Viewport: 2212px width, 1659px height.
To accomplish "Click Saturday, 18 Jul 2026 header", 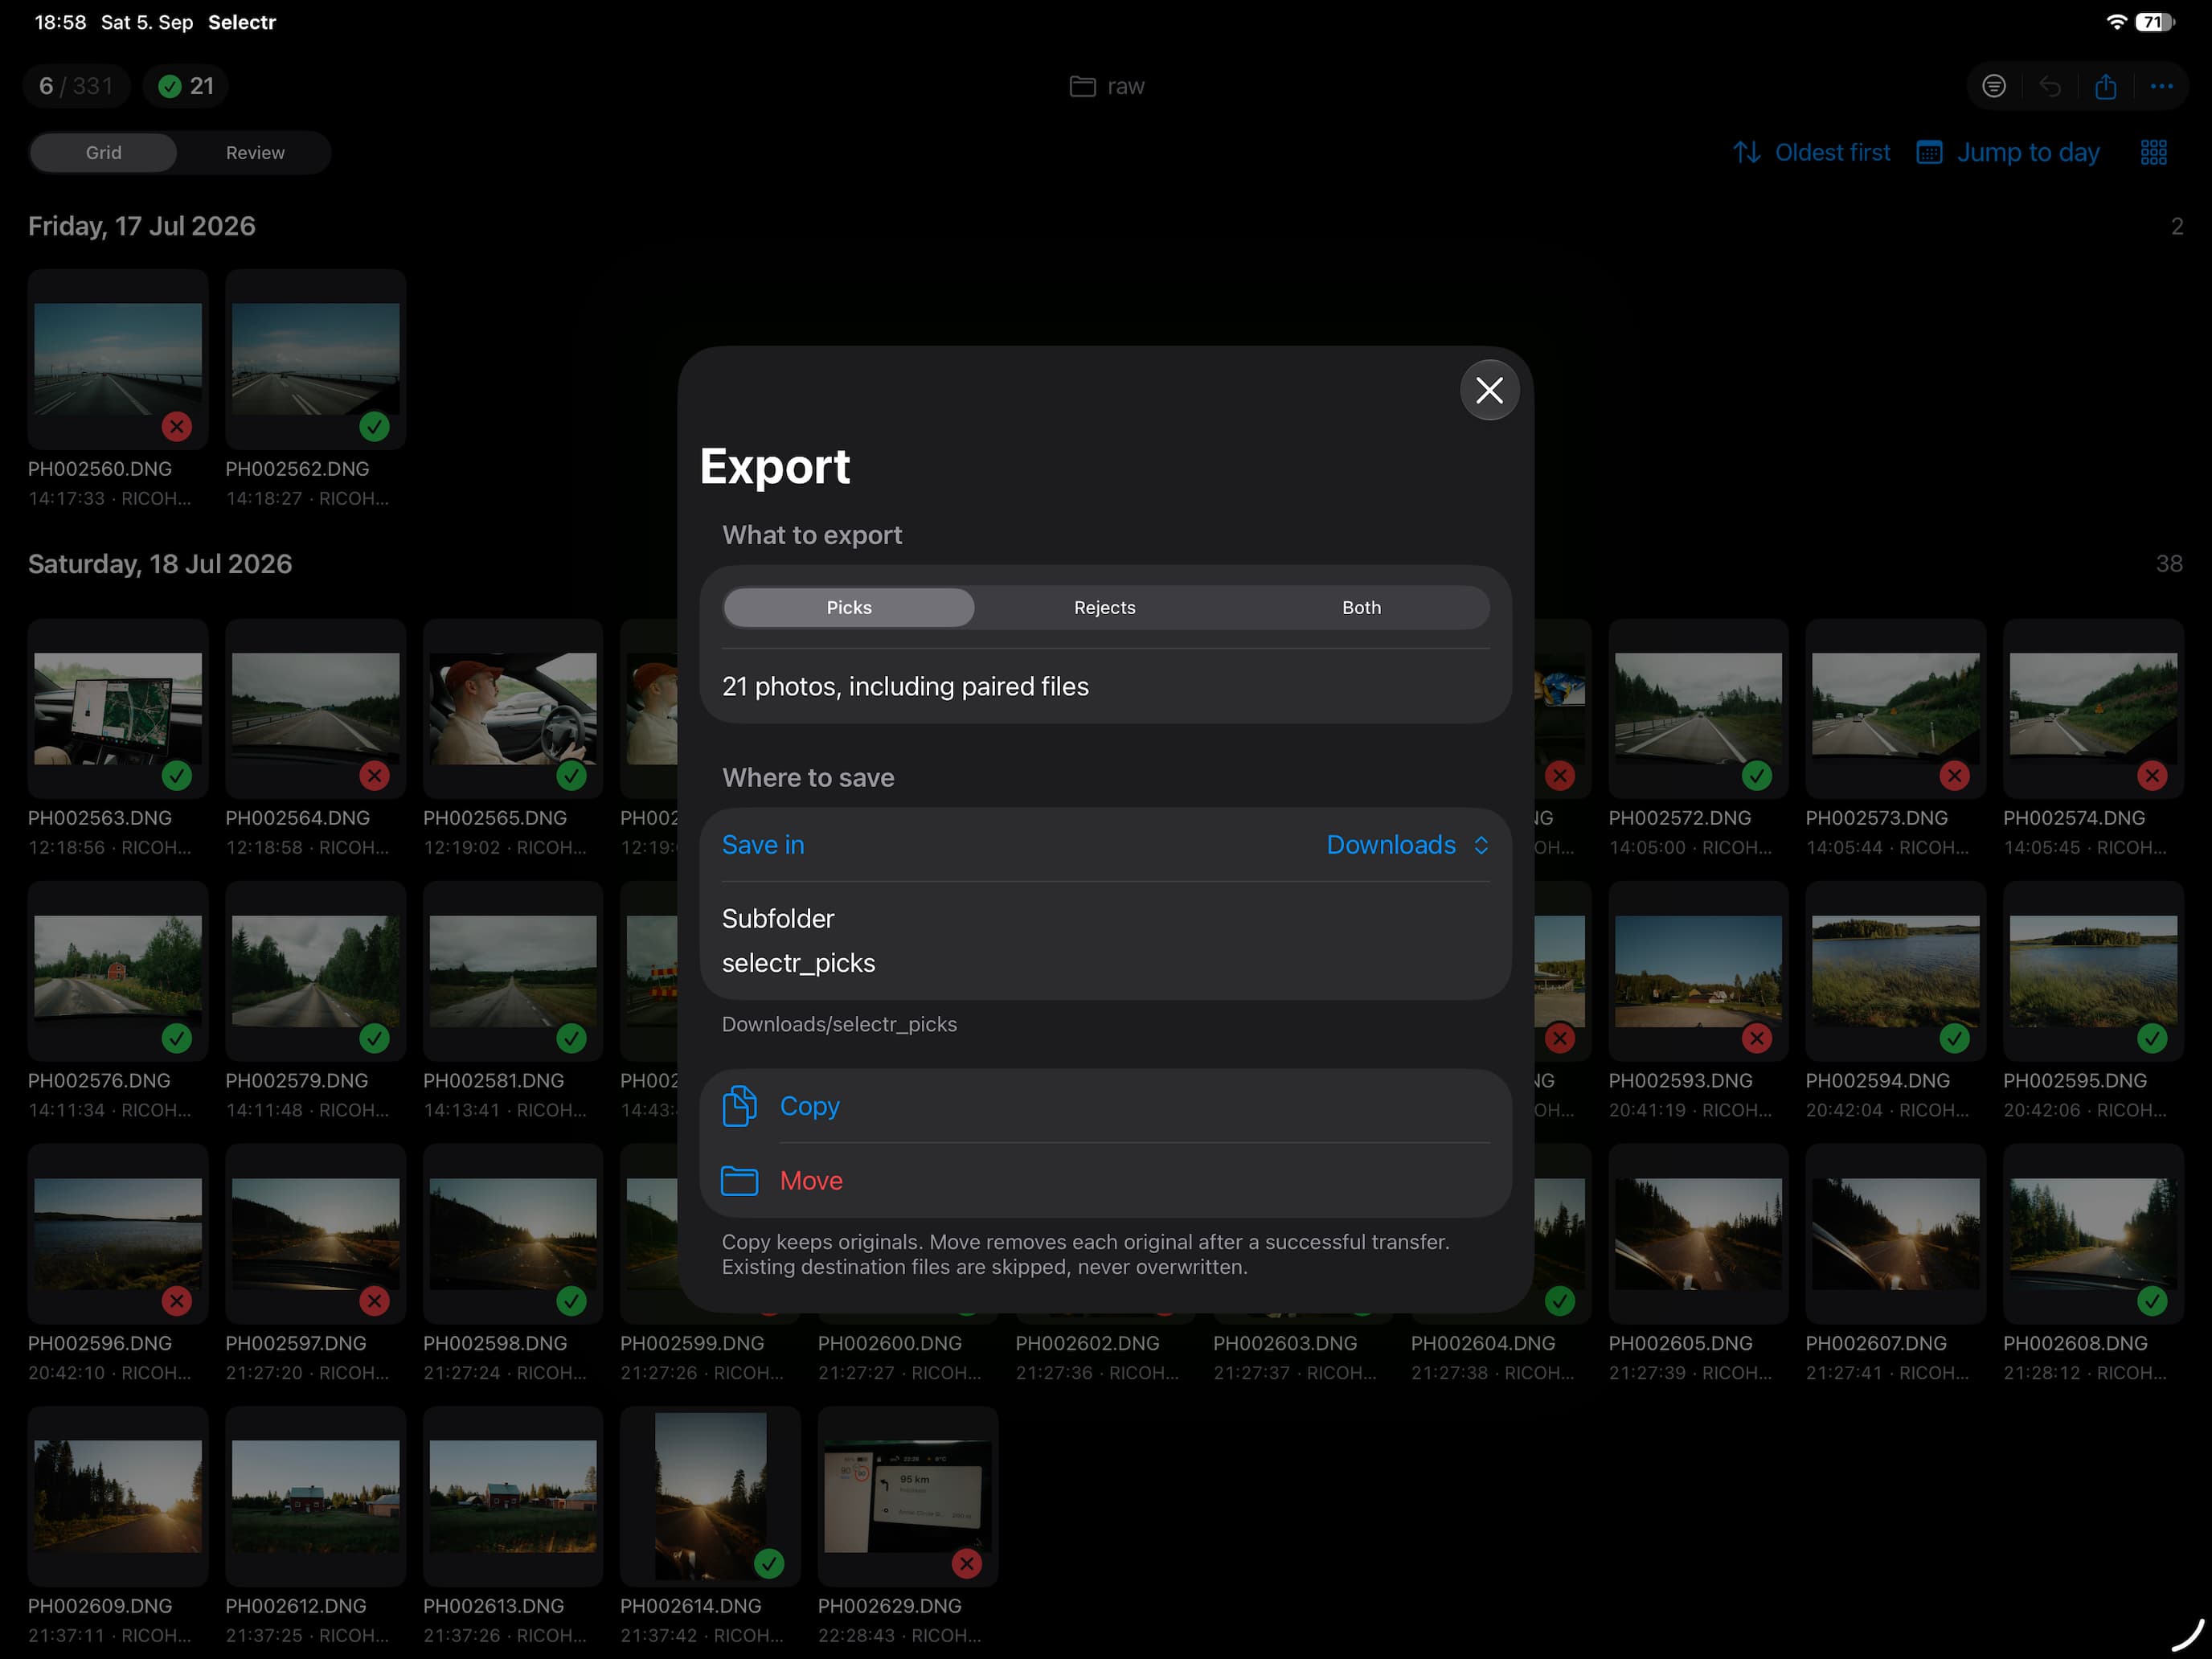I will pyautogui.click(x=160, y=564).
